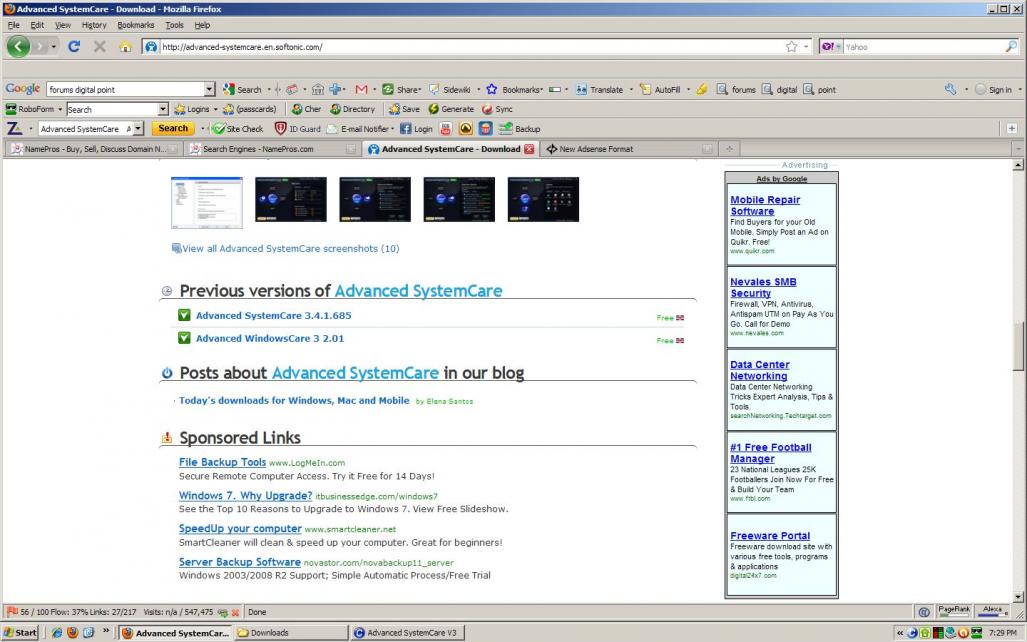Viewport: 1027px width, 642px height.
Task: Open the Mobile Repair Software ad
Action: click(765, 205)
